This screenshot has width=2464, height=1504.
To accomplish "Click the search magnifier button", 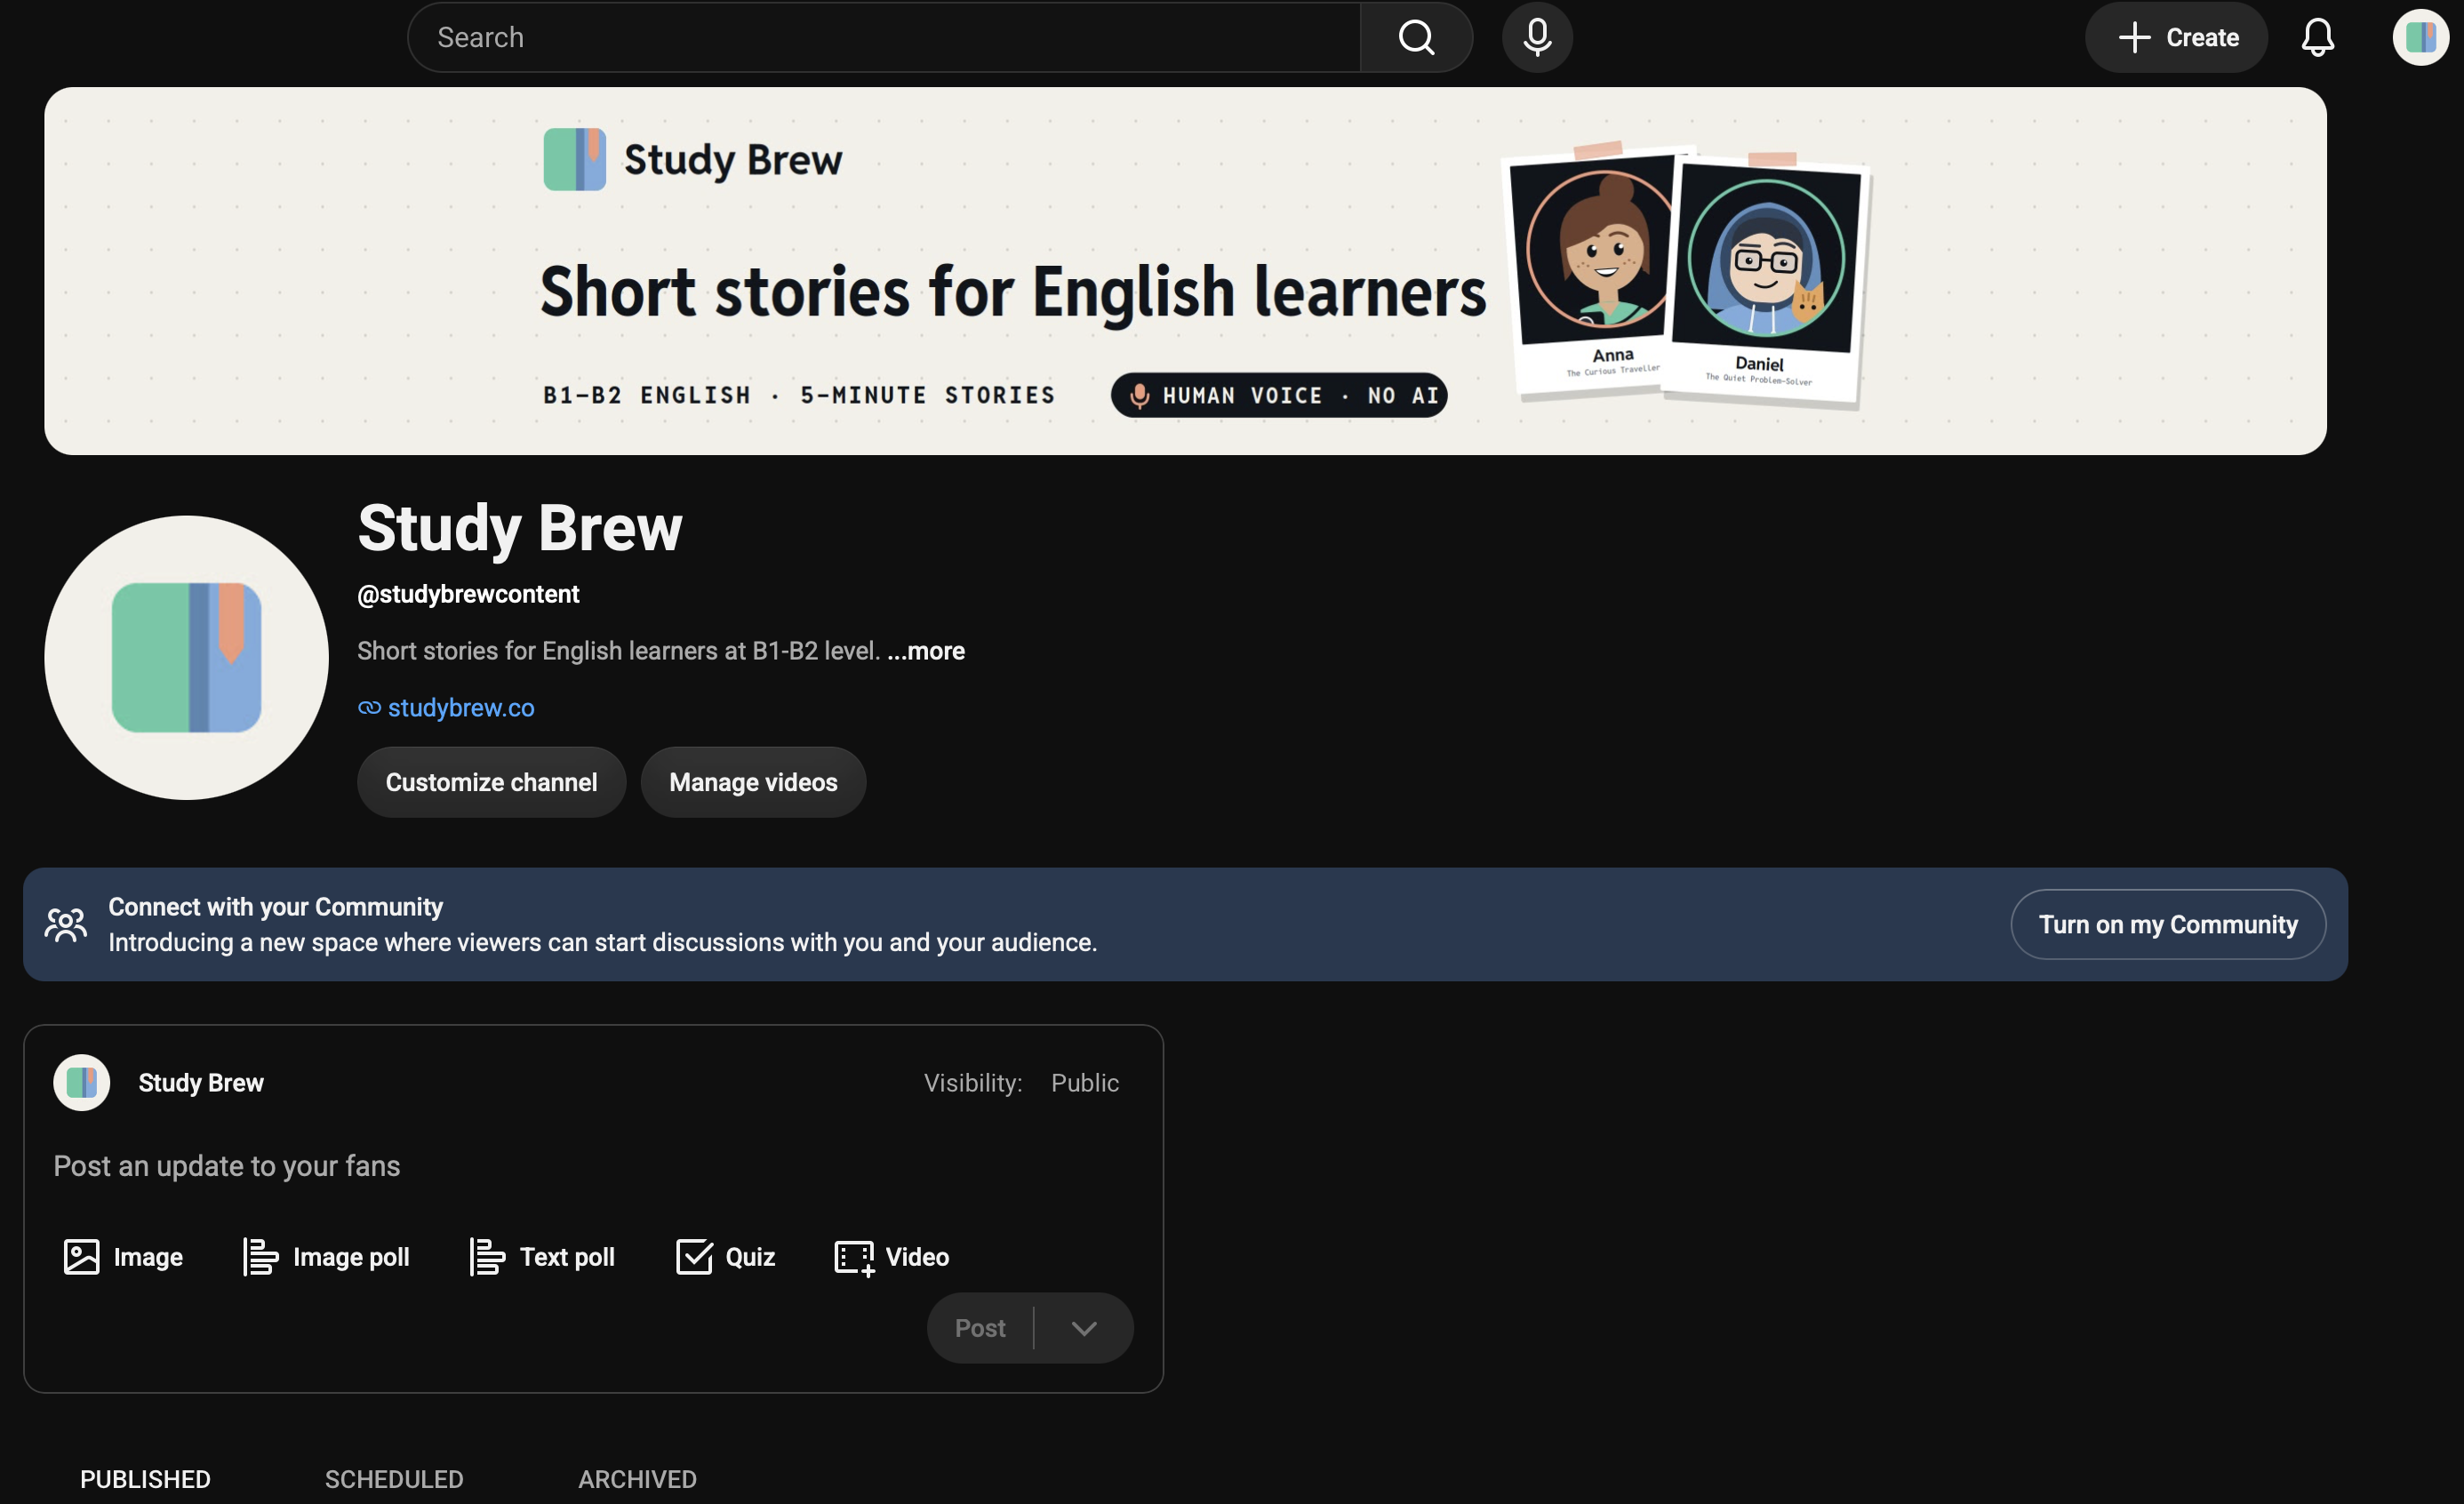I will pos(1416,37).
